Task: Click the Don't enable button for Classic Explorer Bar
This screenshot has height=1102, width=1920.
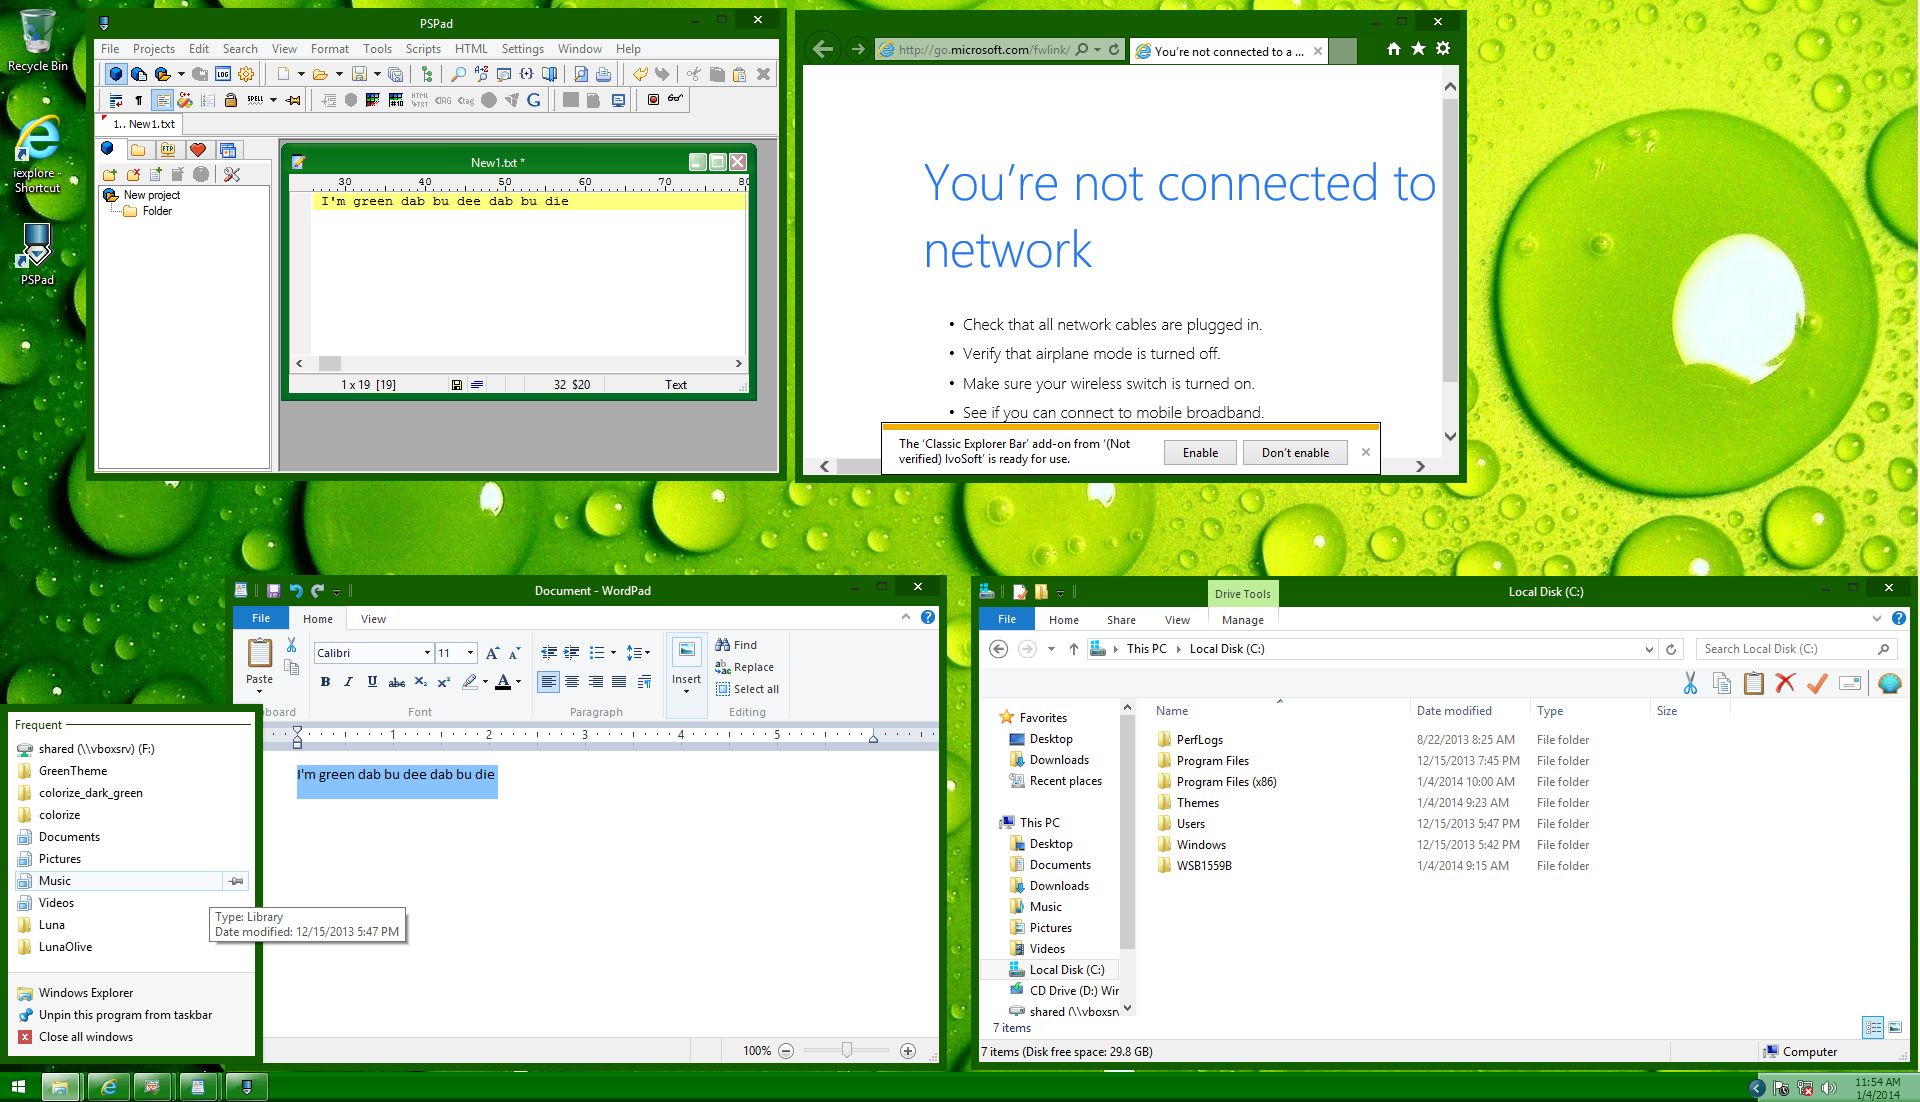Action: point(1295,452)
